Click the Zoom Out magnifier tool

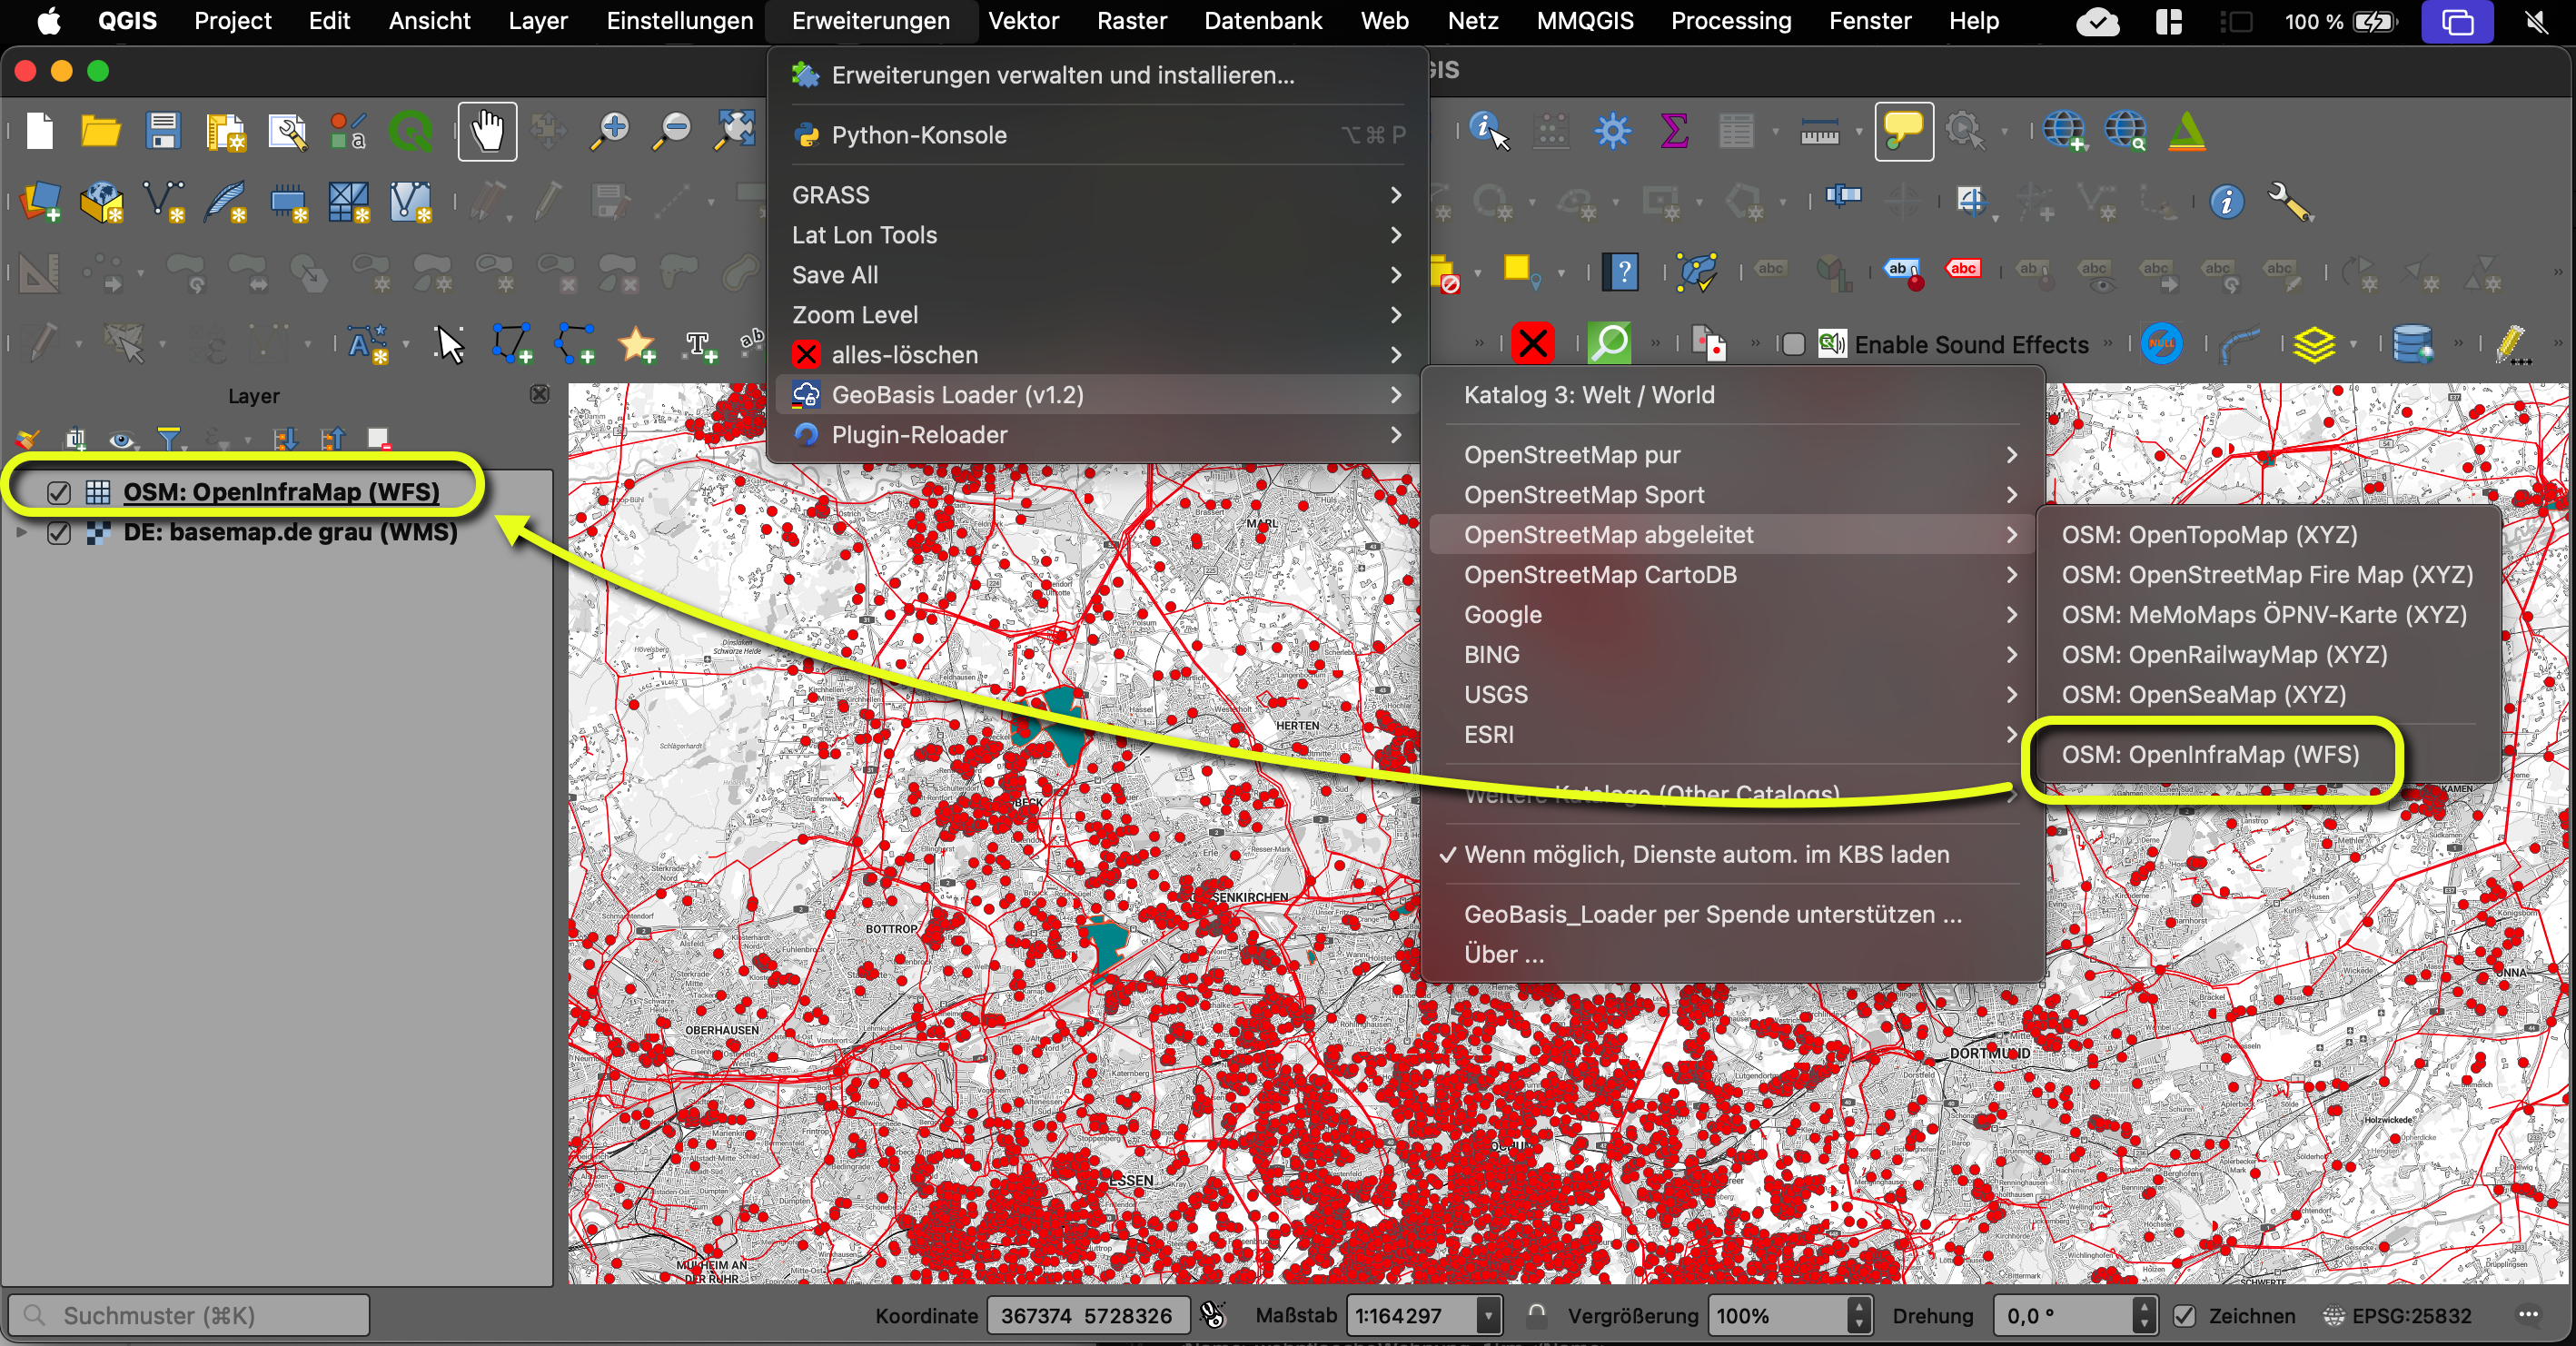click(672, 131)
